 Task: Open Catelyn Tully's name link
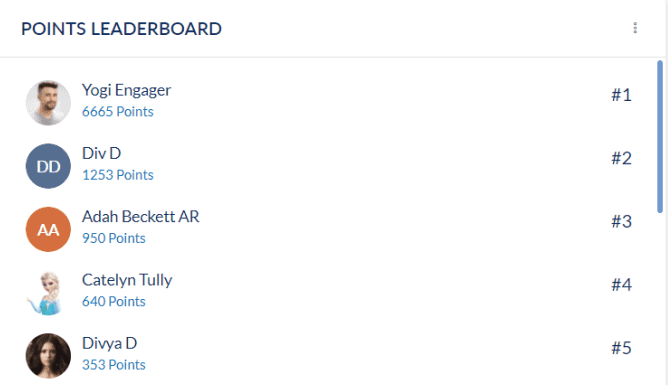click(x=127, y=280)
